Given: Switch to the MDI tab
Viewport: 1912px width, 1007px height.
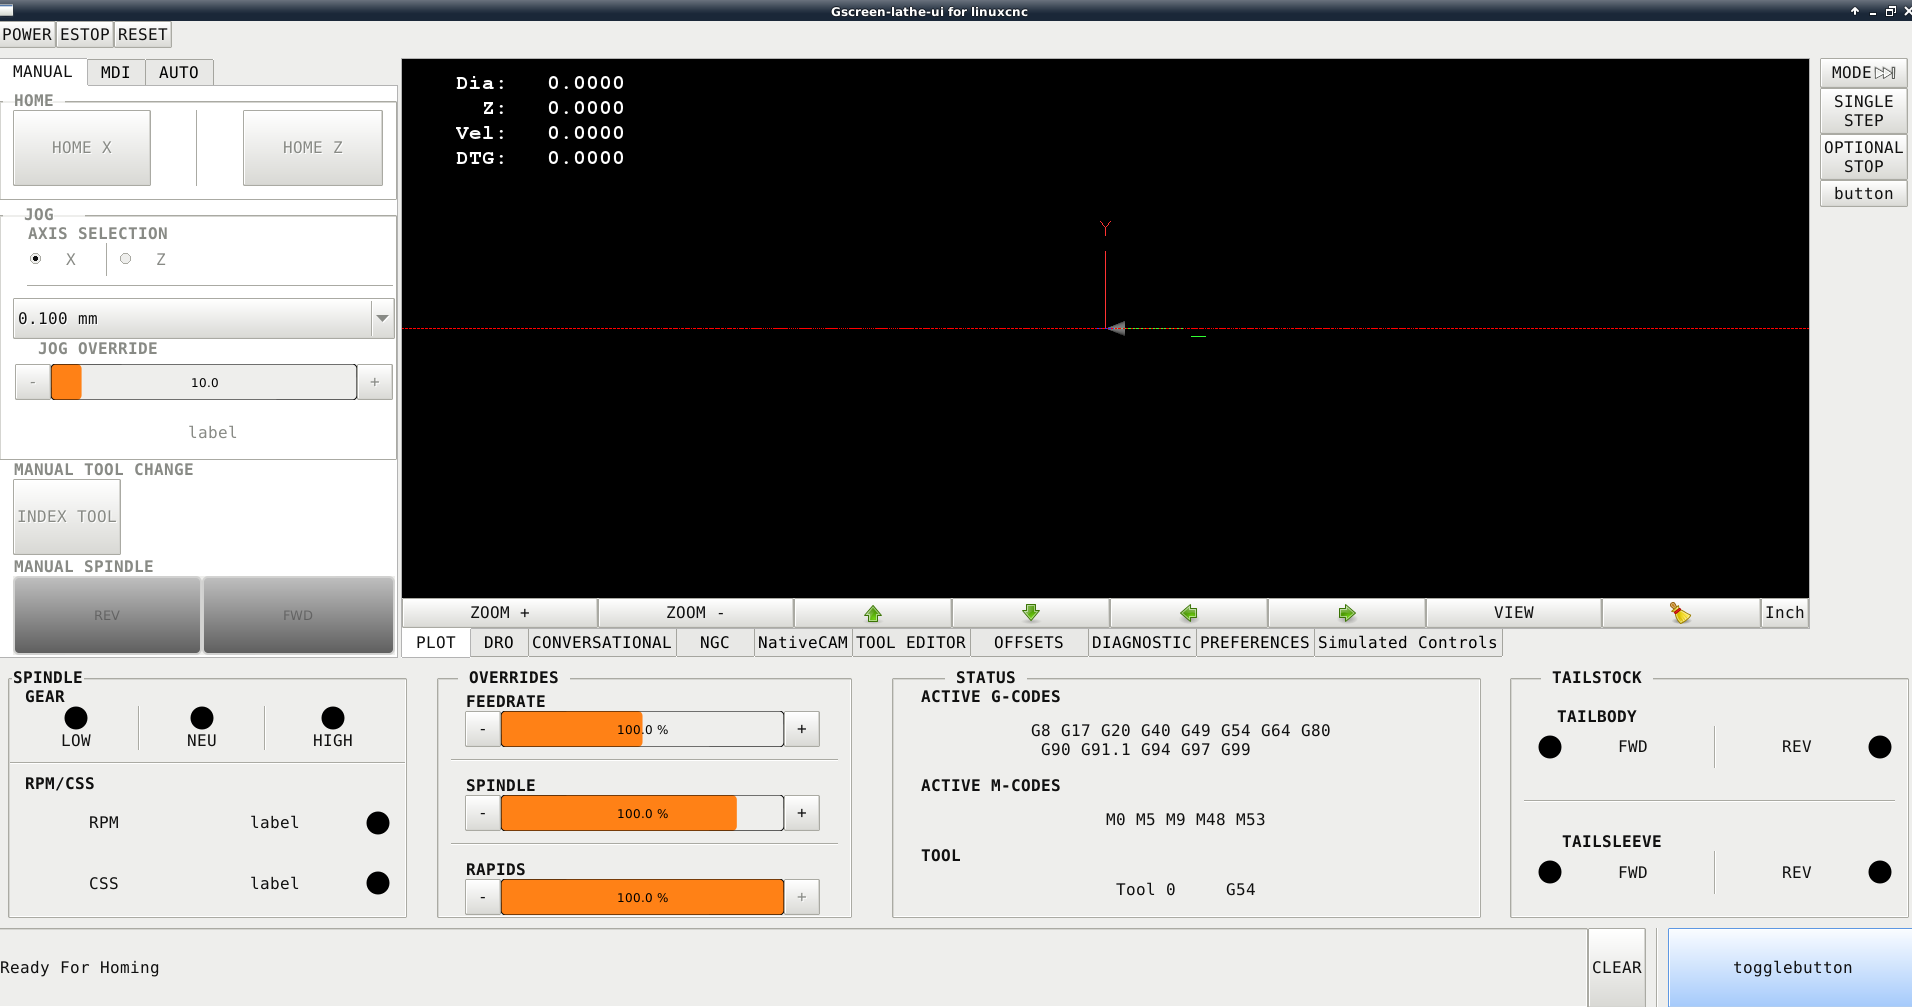Looking at the screenshot, I should tap(115, 72).
